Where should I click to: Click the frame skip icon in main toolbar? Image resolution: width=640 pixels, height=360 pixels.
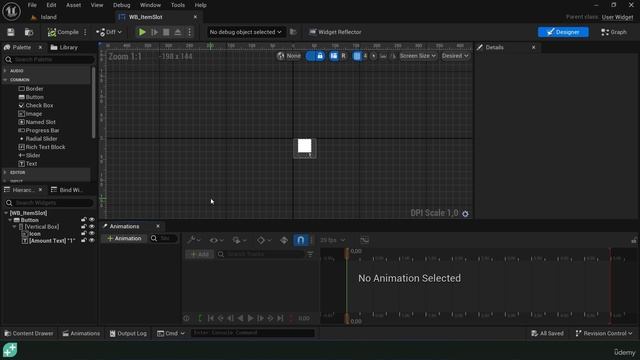155,32
